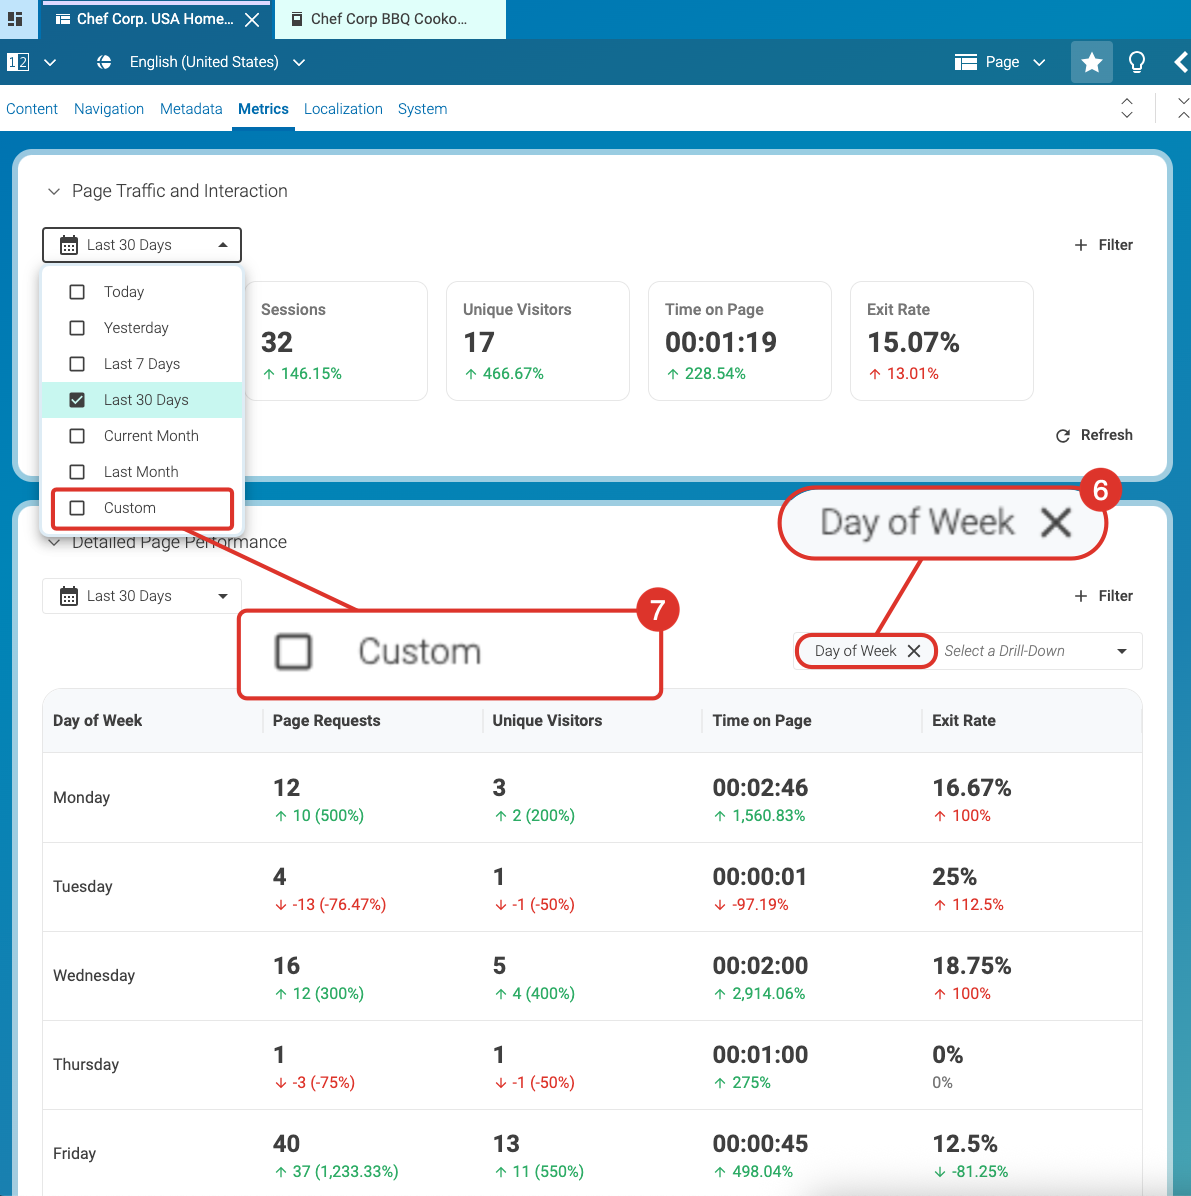Click the lightbulb hints icon

point(1137,63)
